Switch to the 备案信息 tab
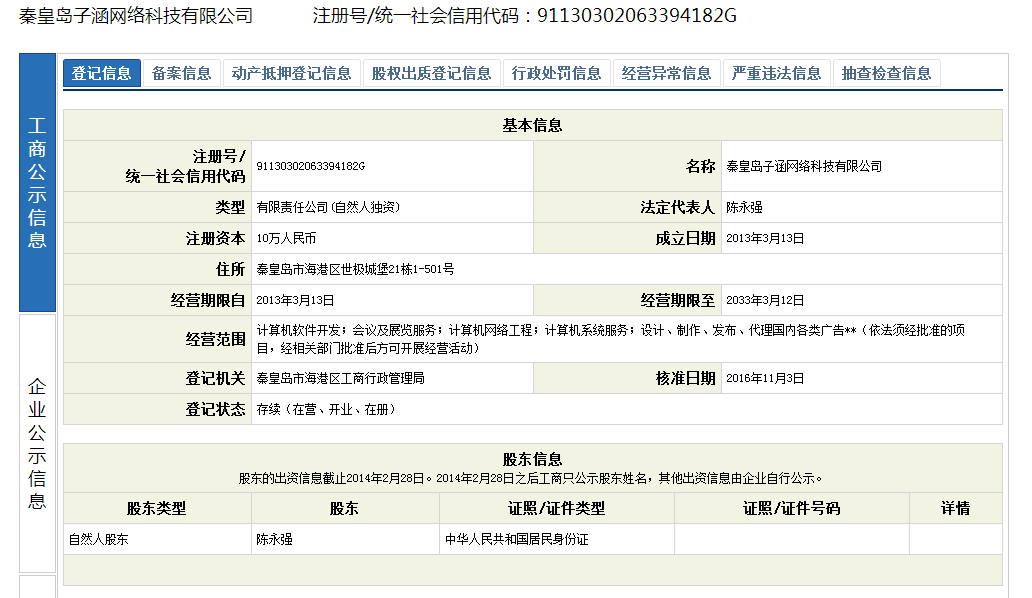Viewport: 1032px width, 598px height. click(182, 72)
